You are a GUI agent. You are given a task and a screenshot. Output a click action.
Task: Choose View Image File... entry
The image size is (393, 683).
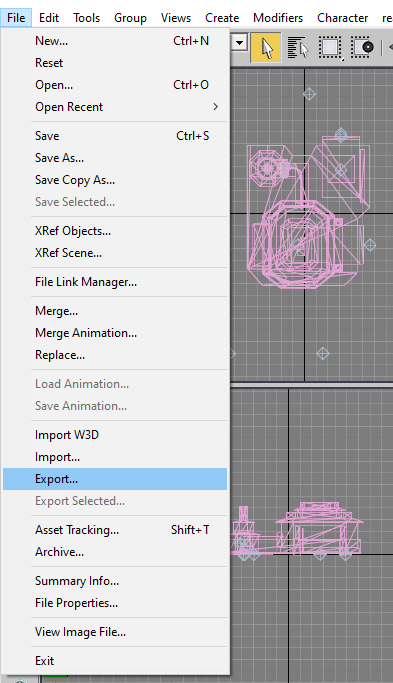click(115, 632)
